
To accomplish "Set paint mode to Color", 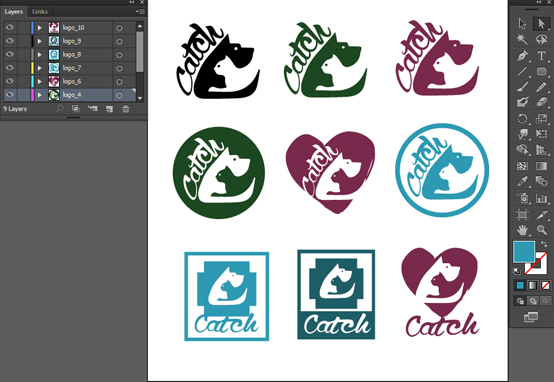I will pos(520,285).
